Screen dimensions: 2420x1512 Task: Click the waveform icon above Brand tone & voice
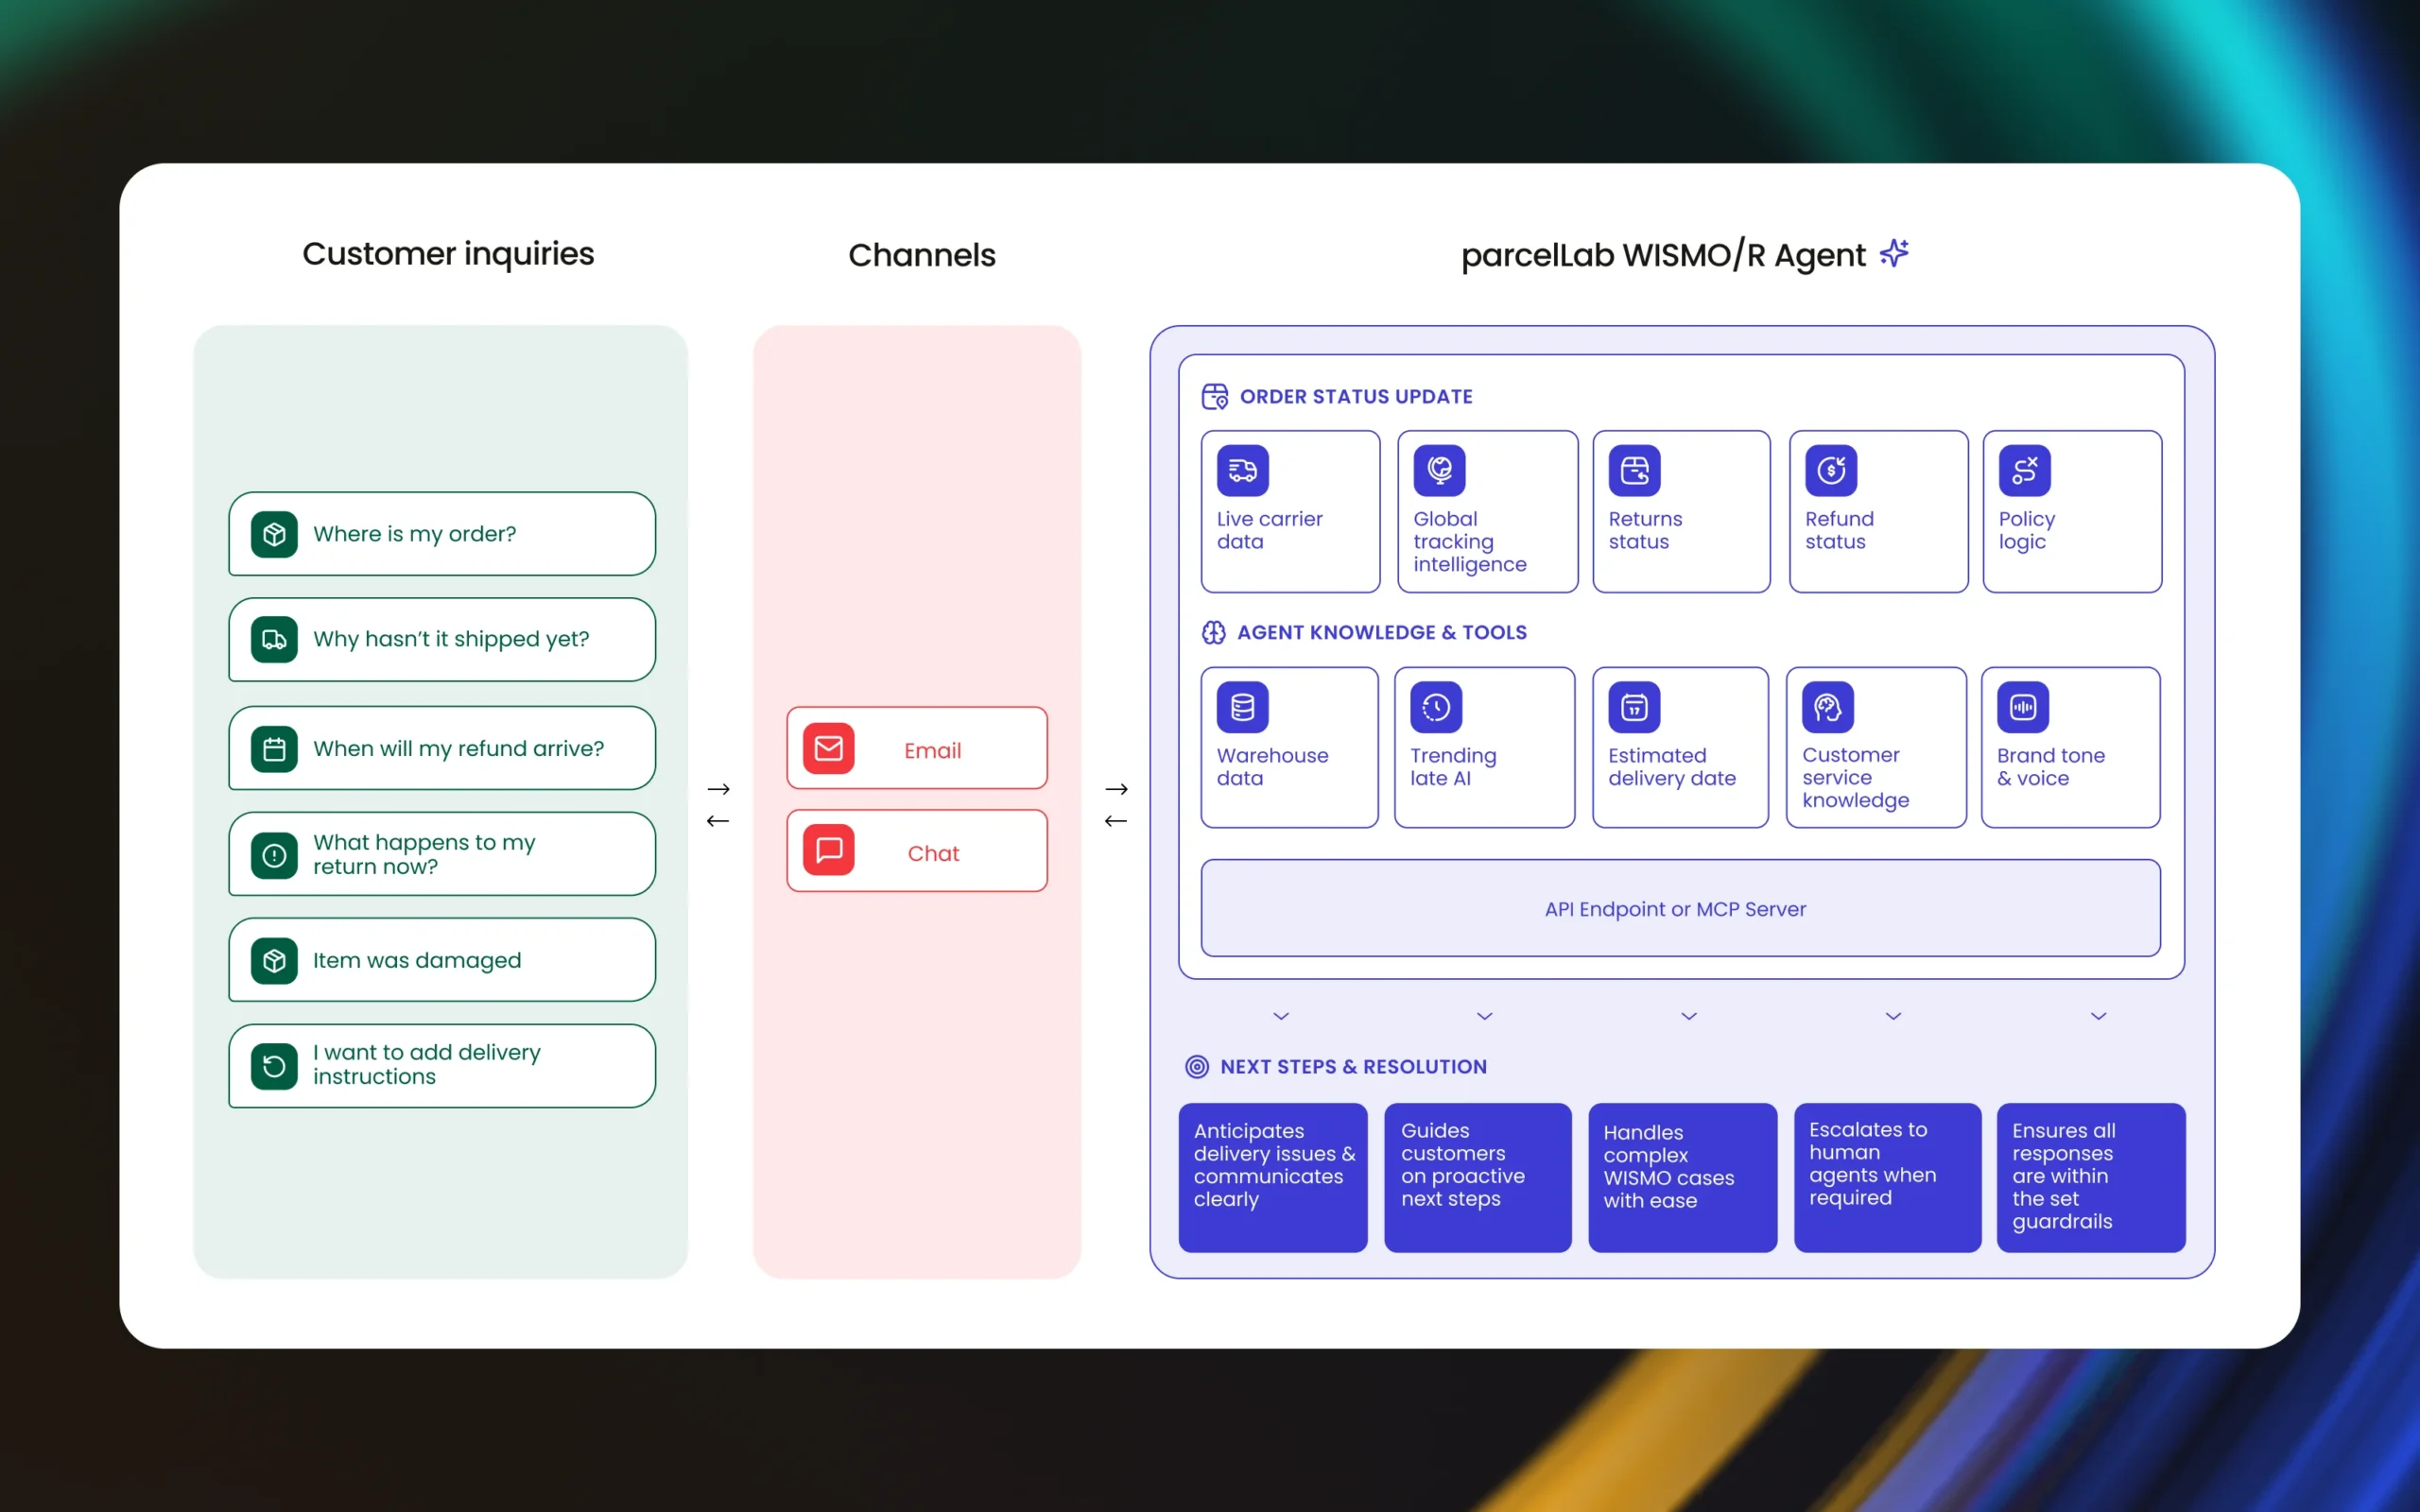[x=2023, y=707]
